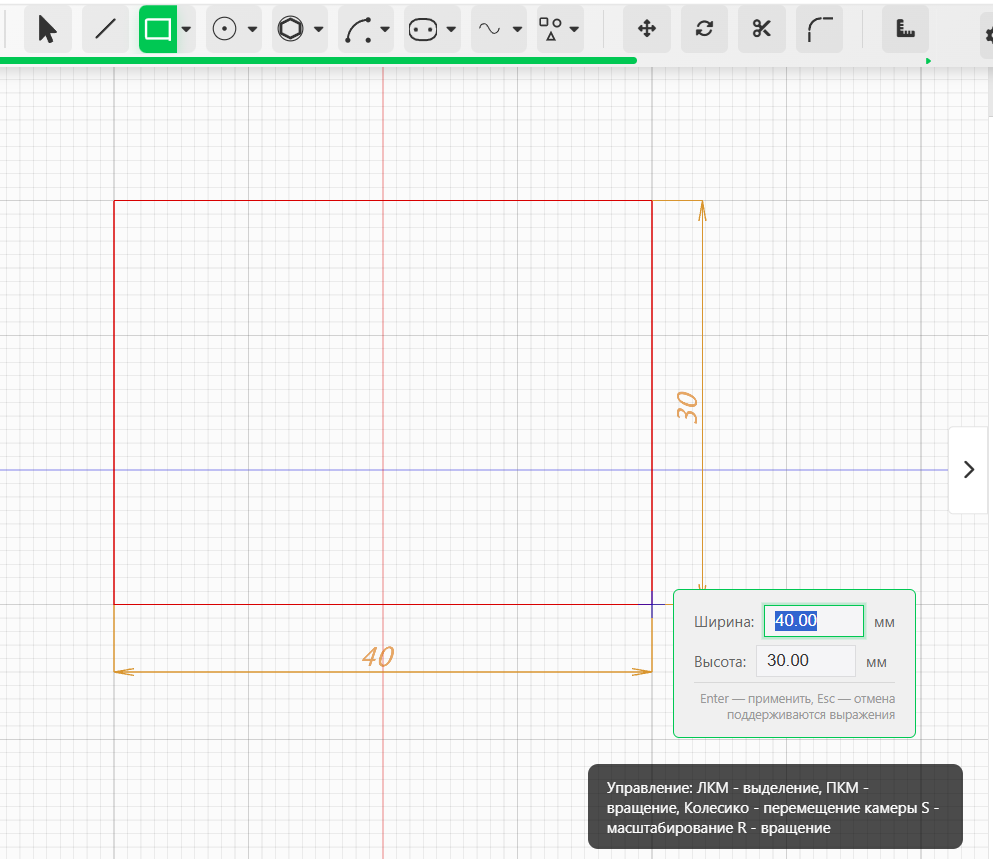
Task: Open the Polygon tool dropdown arrow
Action: (319, 29)
